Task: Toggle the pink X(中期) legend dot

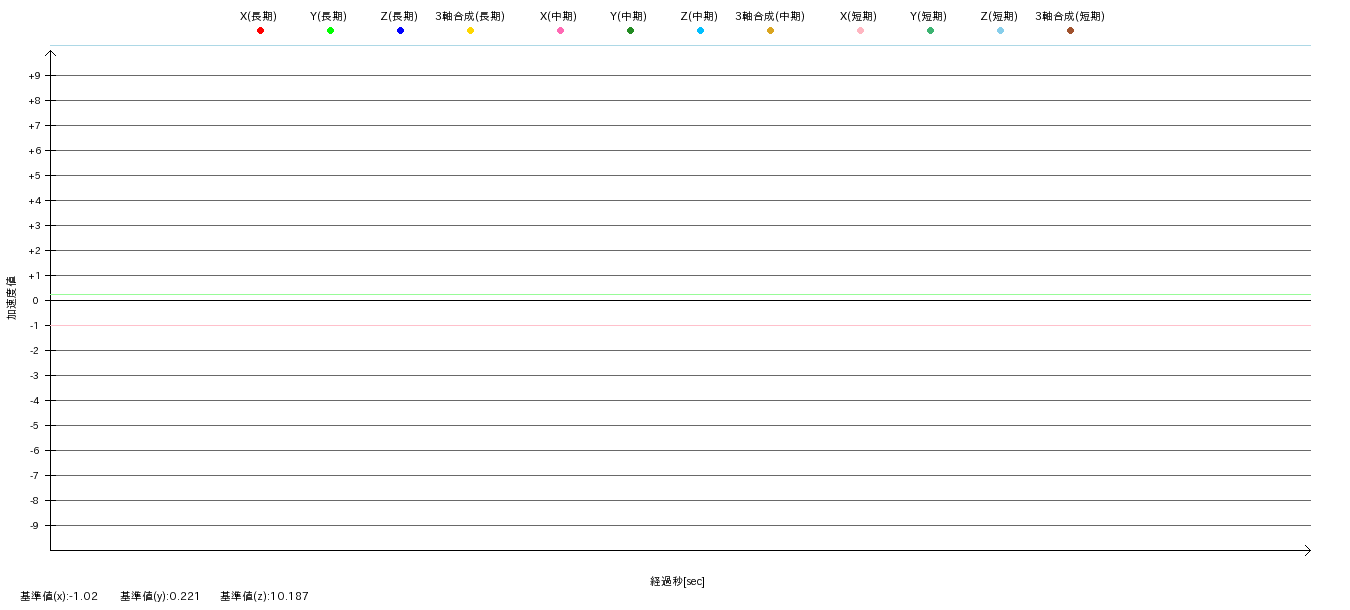Action: tap(560, 31)
